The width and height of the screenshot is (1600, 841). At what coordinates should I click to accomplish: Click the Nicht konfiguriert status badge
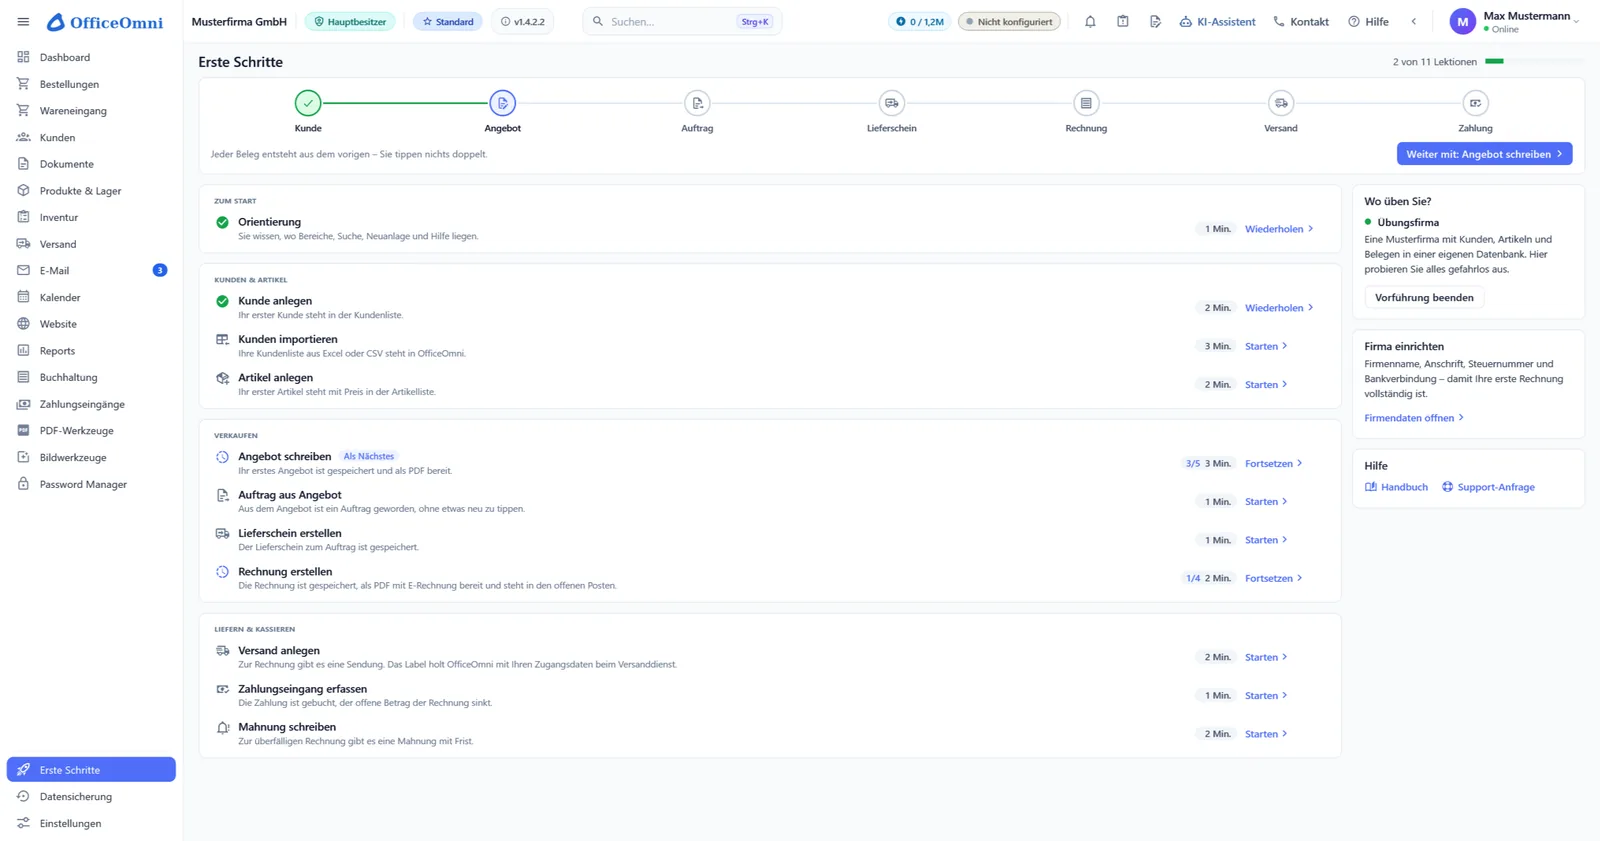(1010, 21)
